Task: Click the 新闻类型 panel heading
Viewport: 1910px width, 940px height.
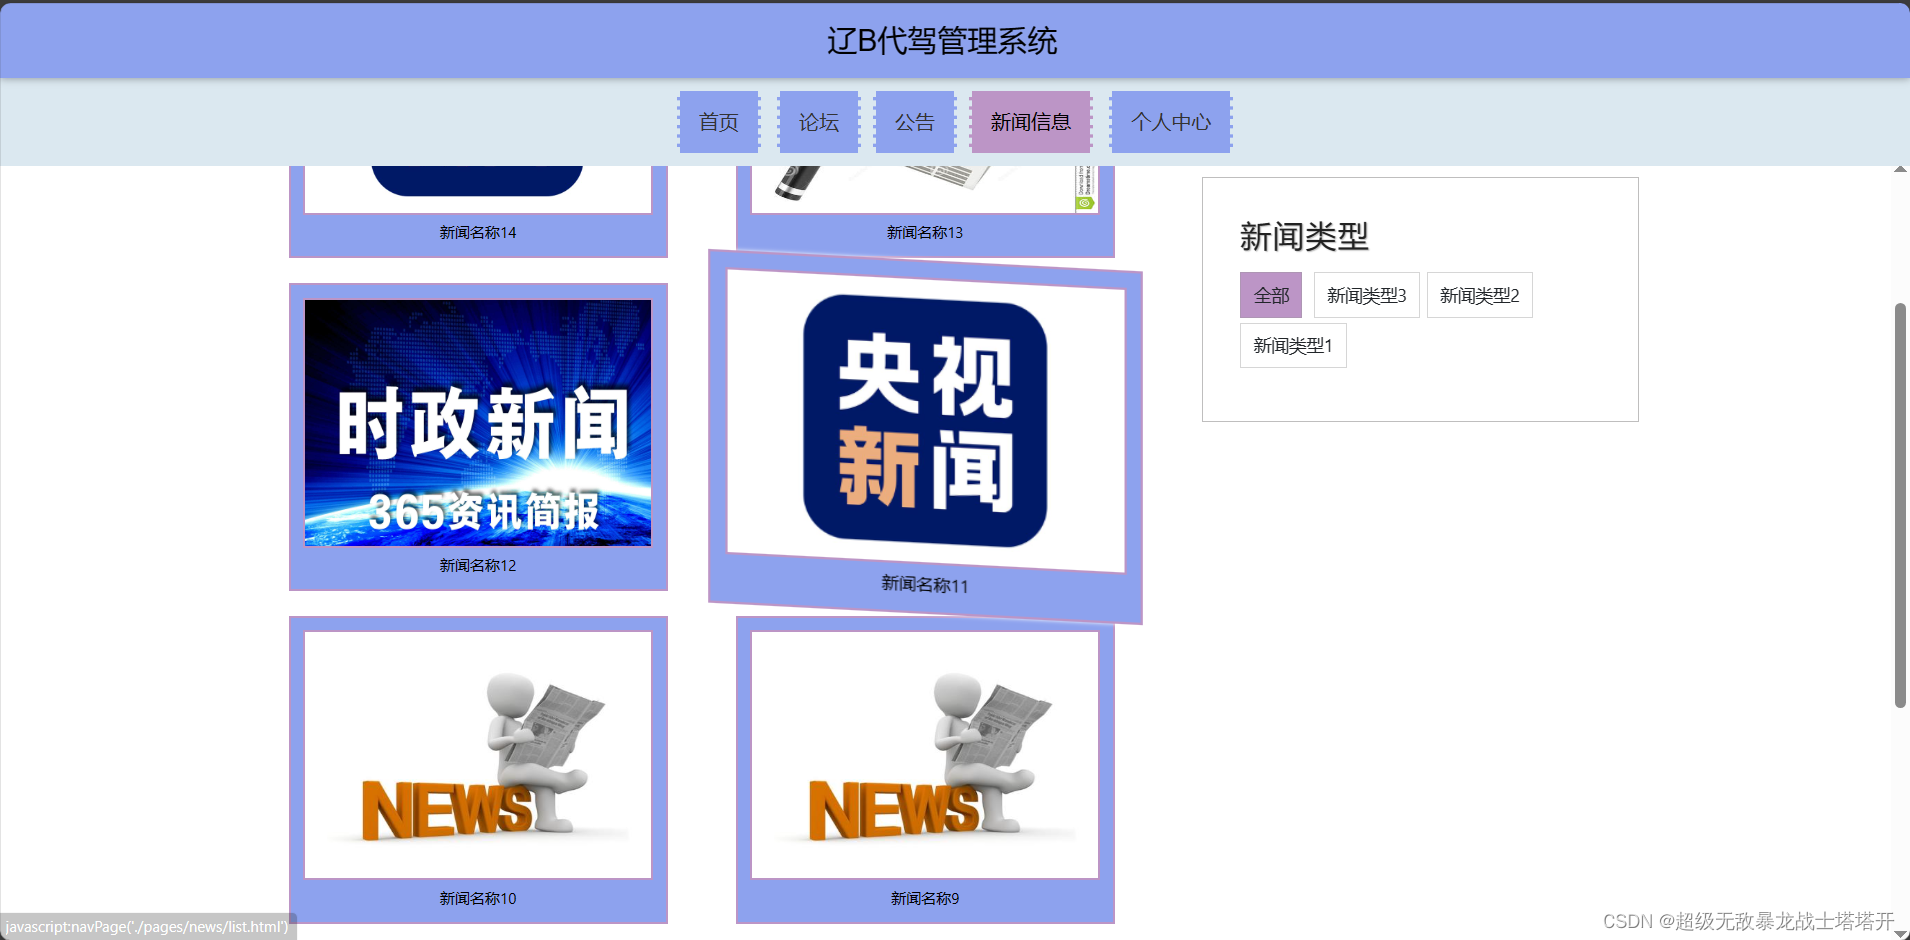Action: click(1304, 237)
